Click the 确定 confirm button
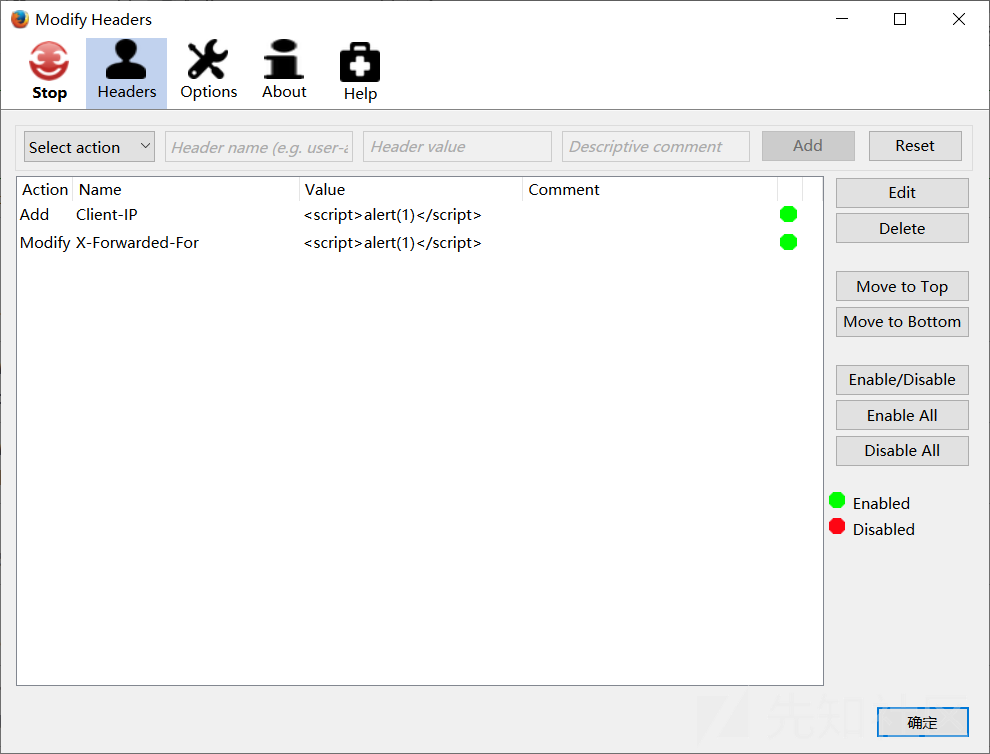Screen dimensions: 990x754 tap(922, 722)
